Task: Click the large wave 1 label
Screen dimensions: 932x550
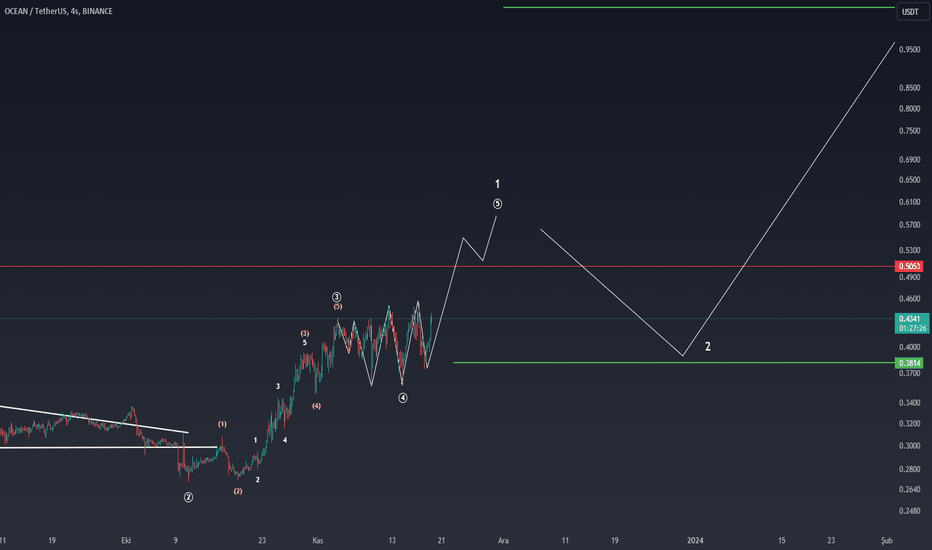Action: tap(498, 184)
